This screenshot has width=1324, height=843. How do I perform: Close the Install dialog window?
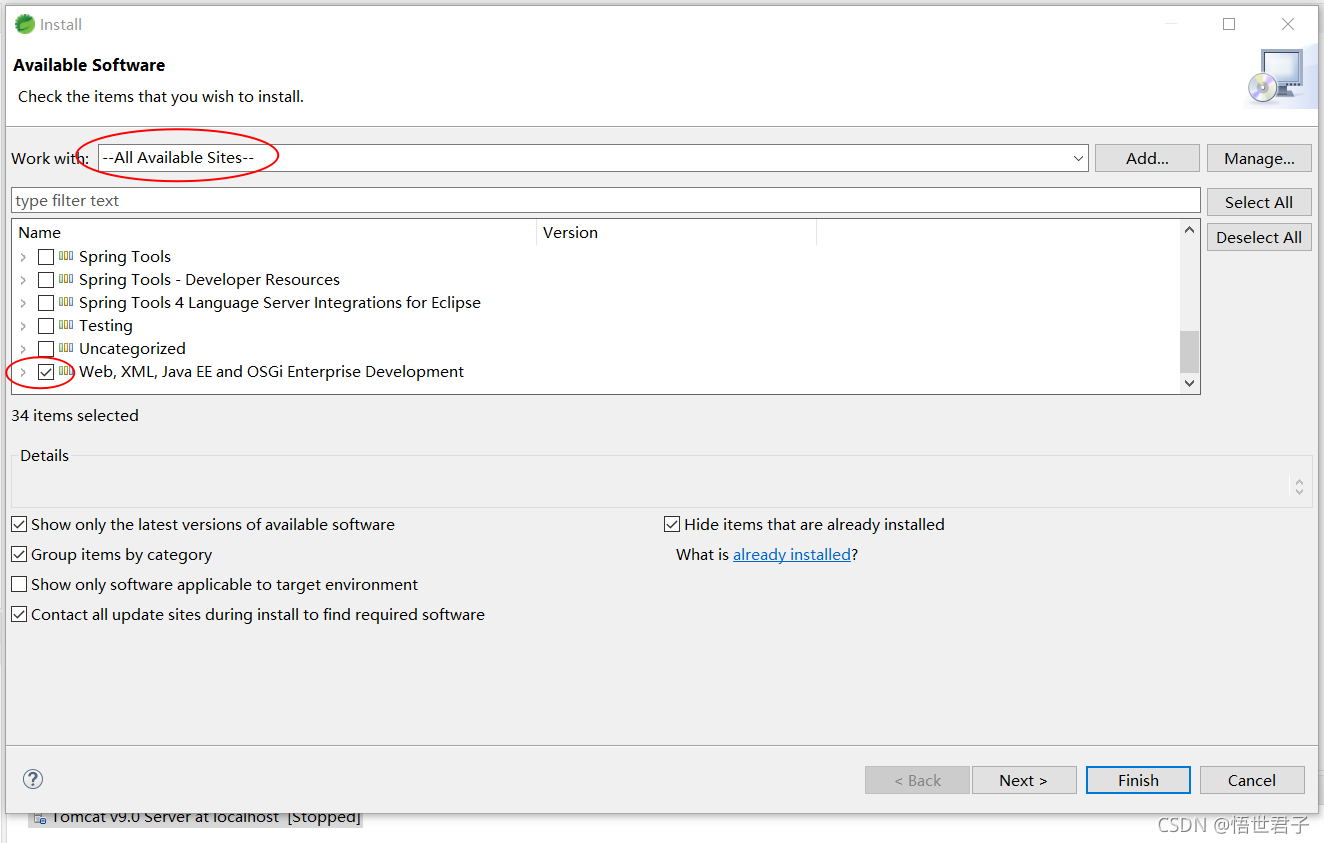point(1288,24)
